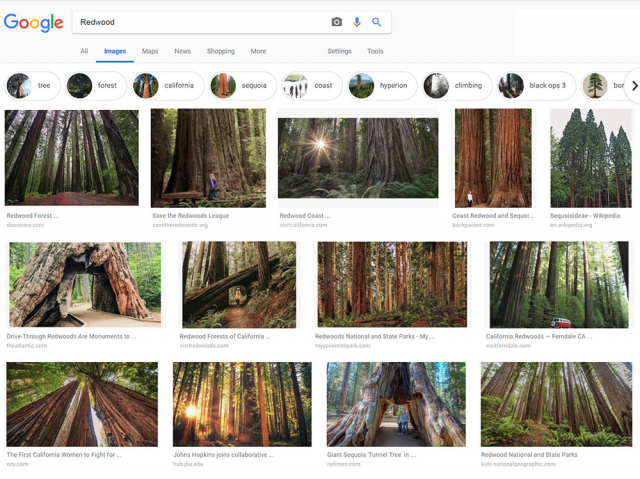Switch to the All results tab
Image resolution: width=640 pixels, height=479 pixels.
tap(84, 51)
